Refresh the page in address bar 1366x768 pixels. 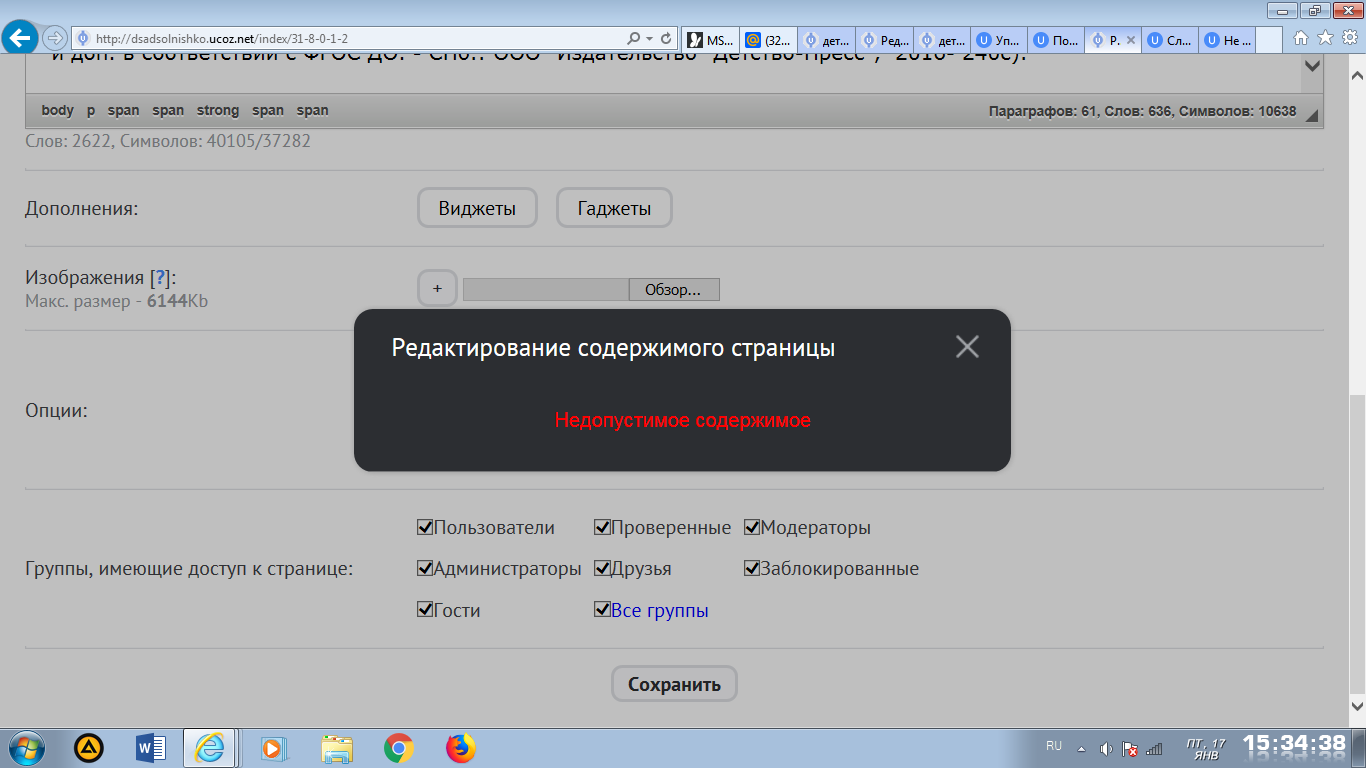pos(667,39)
